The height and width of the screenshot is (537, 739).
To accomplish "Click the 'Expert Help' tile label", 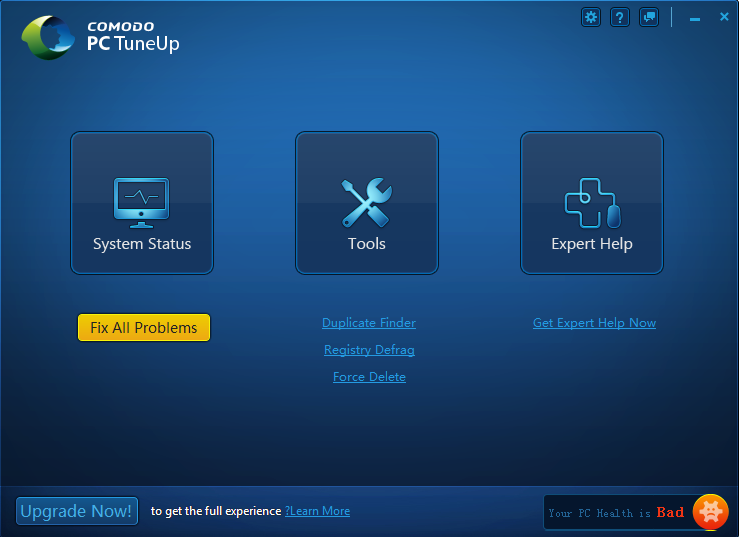I will pyautogui.click(x=592, y=244).
